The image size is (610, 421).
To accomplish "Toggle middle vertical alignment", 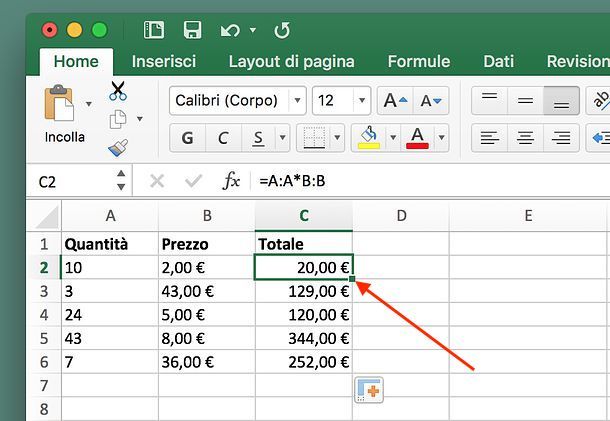I will pyautogui.click(x=525, y=101).
